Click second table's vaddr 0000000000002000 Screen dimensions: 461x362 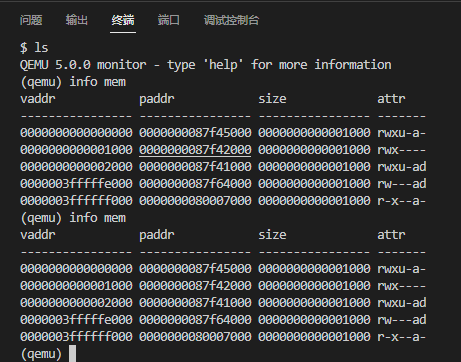[x=76, y=303]
